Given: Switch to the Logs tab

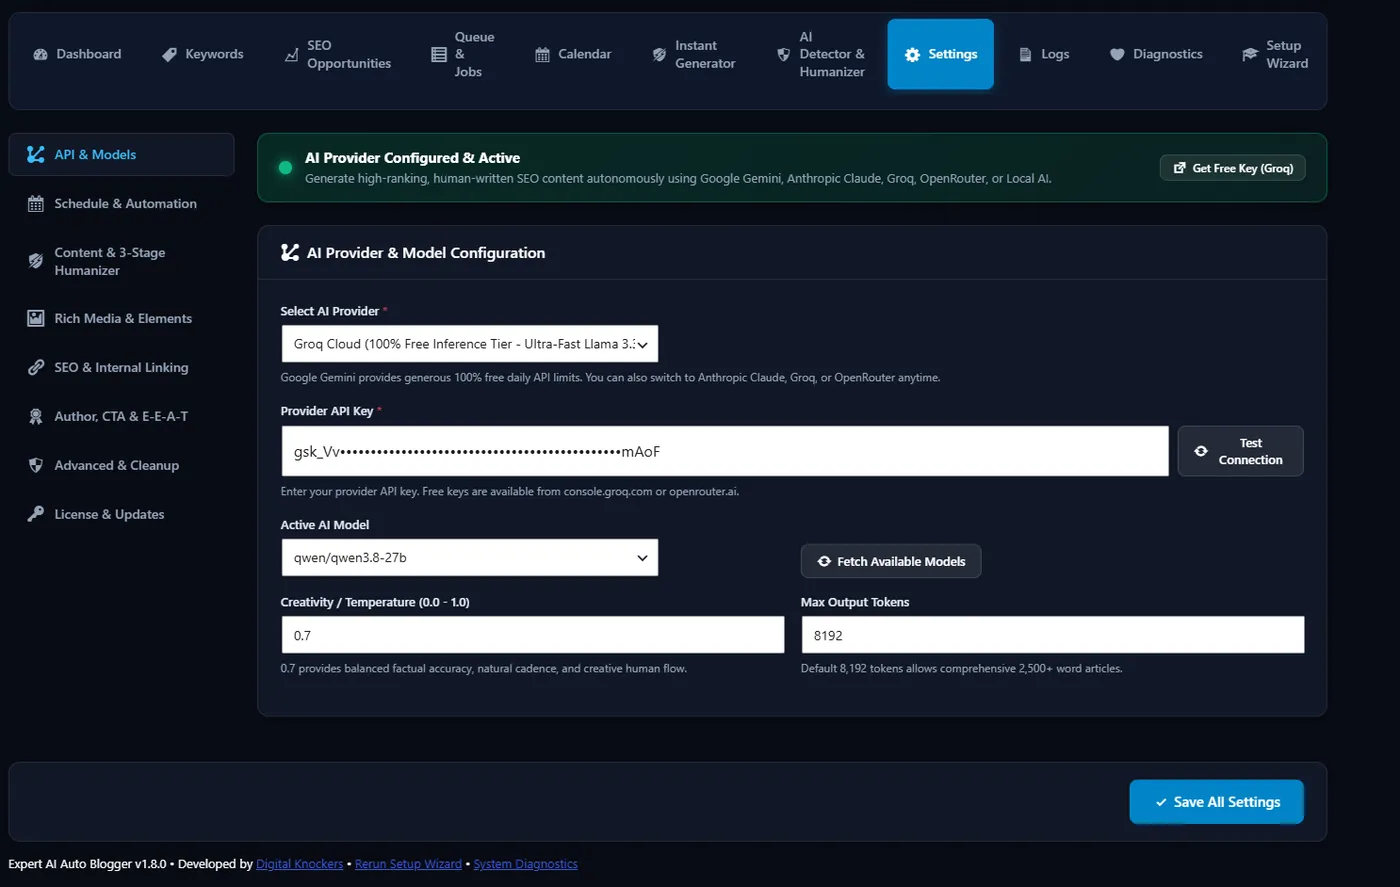Looking at the screenshot, I should [1044, 54].
